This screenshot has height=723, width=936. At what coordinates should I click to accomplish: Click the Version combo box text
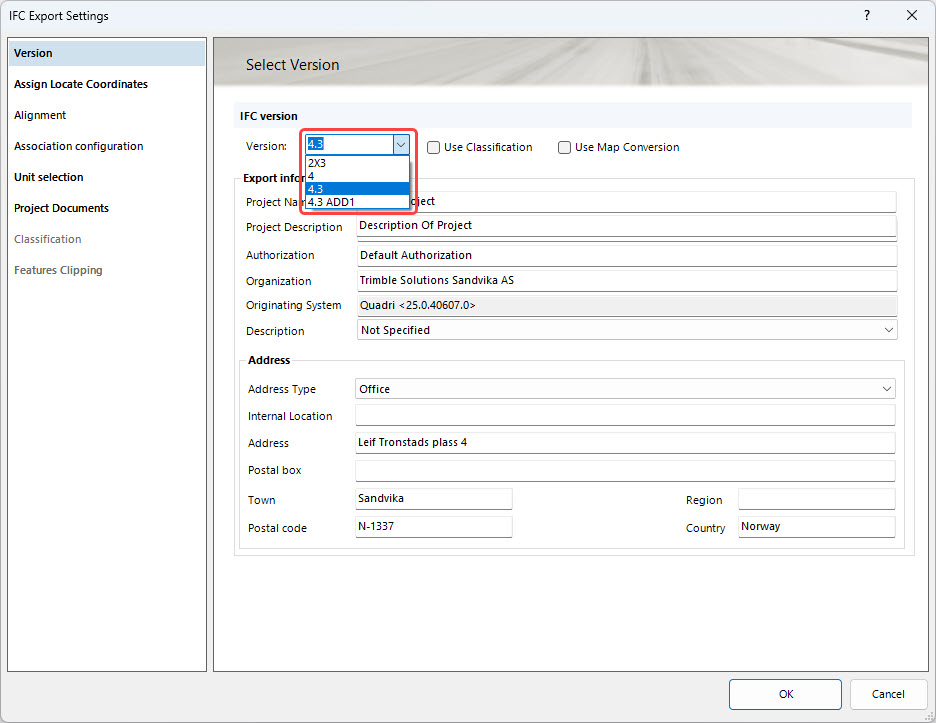click(x=349, y=144)
